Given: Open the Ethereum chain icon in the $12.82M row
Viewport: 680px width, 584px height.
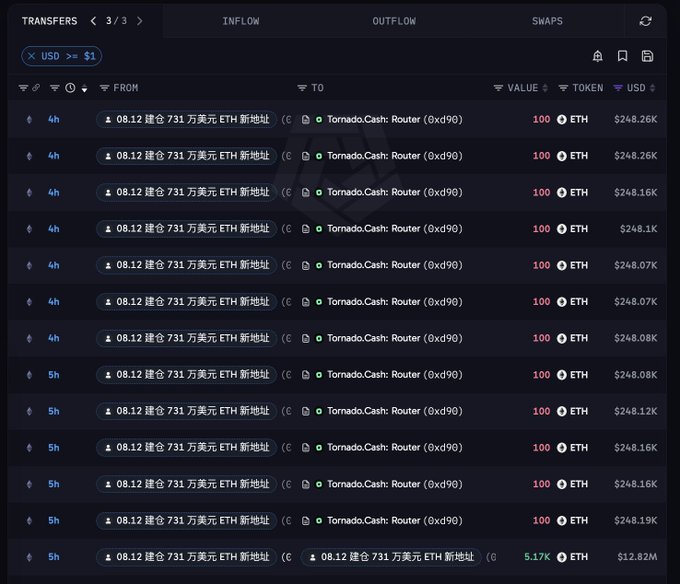Looking at the screenshot, I should click(29, 557).
